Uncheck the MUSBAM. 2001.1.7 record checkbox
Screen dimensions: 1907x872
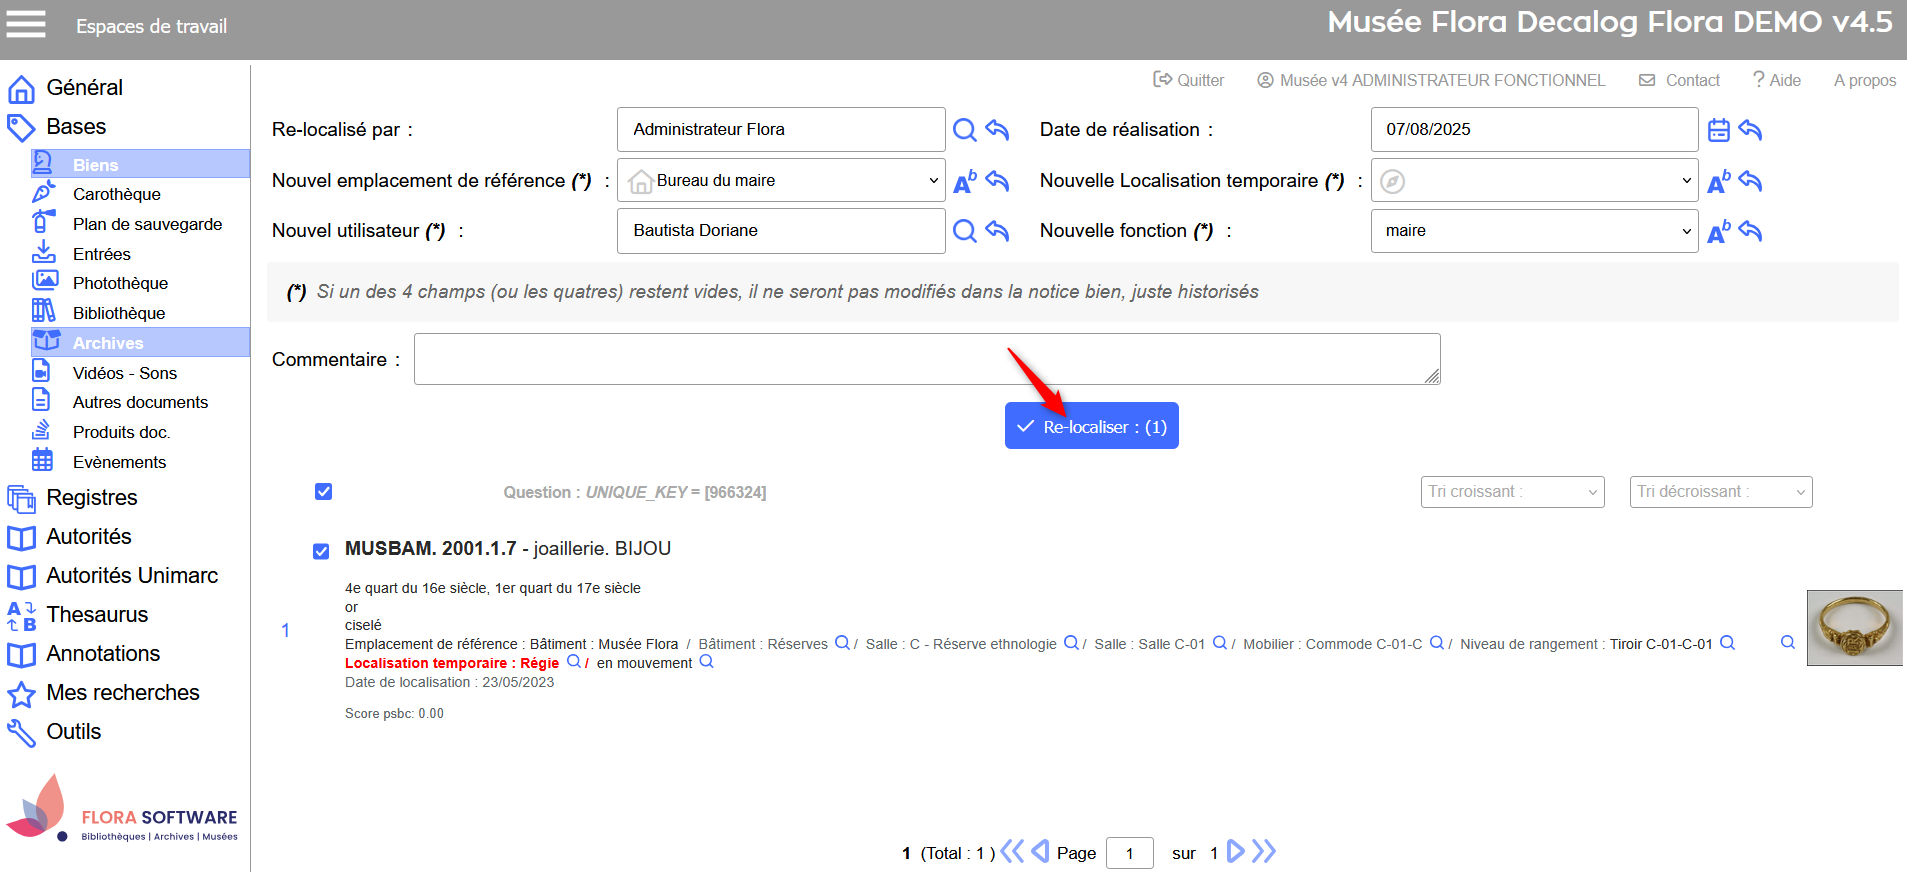pyautogui.click(x=321, y=551)
